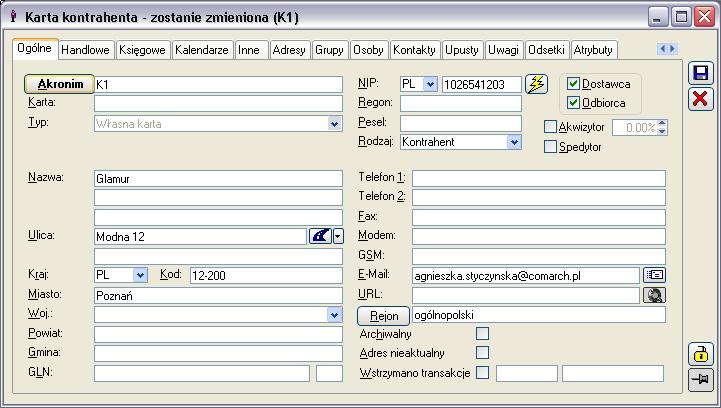Open the Odsetki tab

pyautogui.click(x=546, y=50)
